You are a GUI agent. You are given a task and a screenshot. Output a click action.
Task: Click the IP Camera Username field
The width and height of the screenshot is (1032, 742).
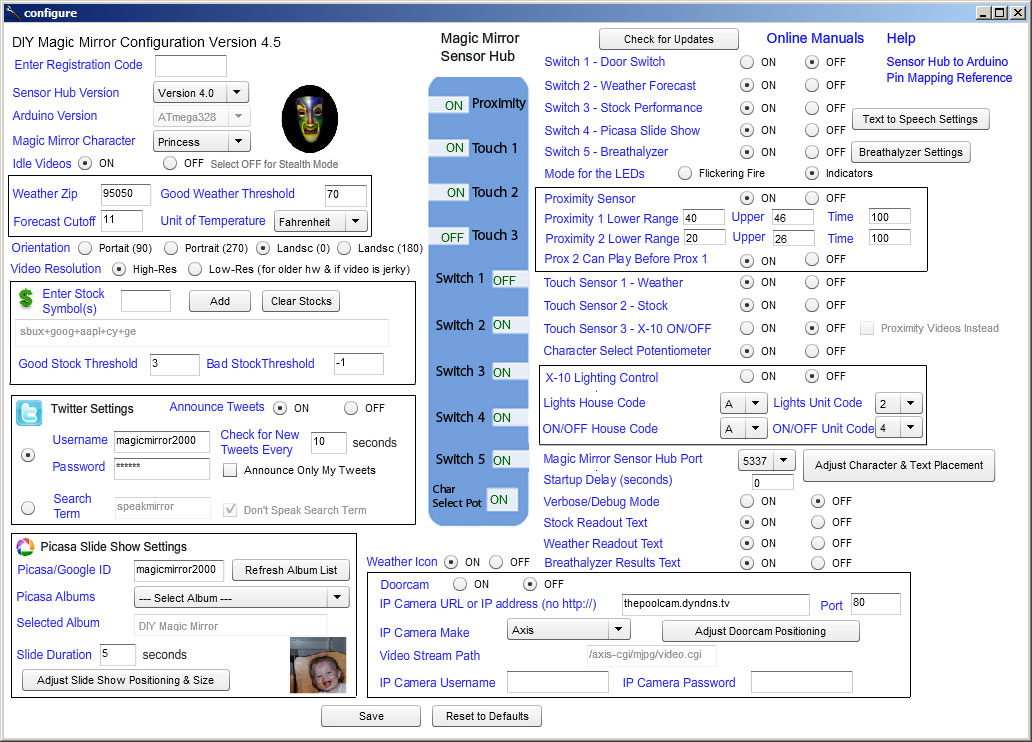[557, 682]
